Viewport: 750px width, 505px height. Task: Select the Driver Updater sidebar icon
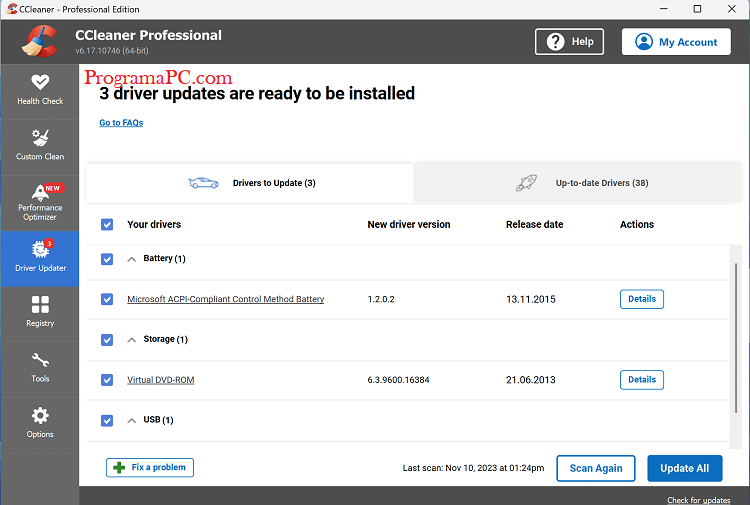coord(40,257)
